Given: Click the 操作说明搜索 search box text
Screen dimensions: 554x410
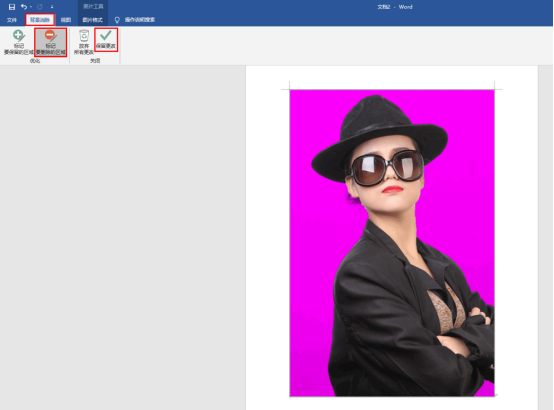Looking at the screenshot, I should [140, 20].
